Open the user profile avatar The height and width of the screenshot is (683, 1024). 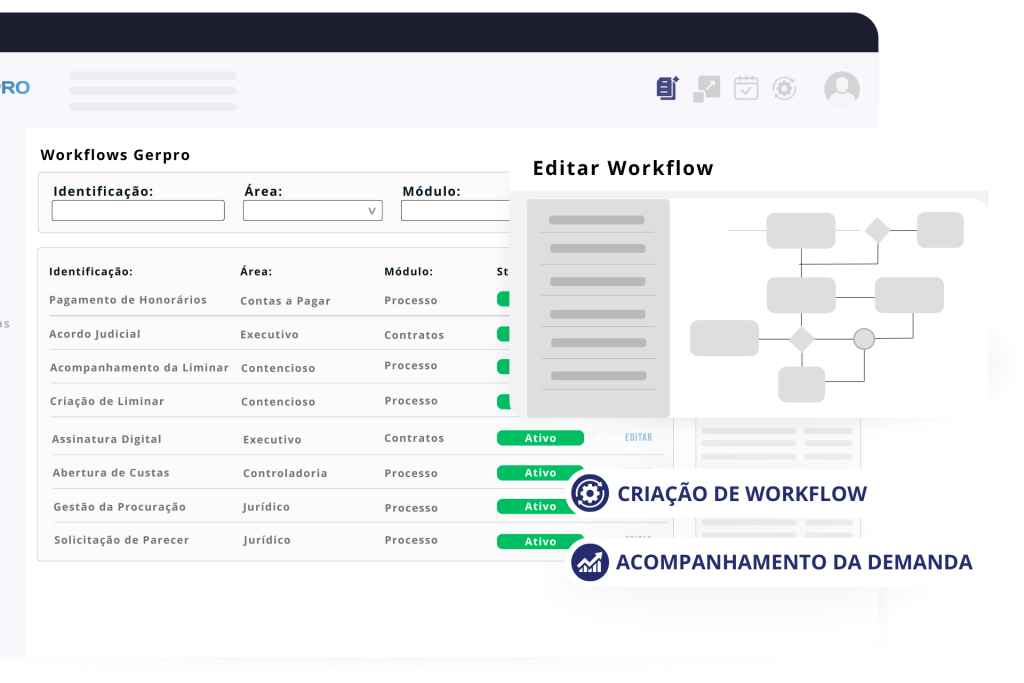point(841,89)
